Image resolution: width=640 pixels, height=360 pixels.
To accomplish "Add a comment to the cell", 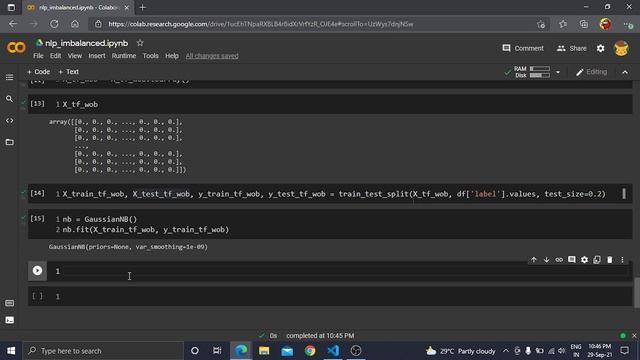I will click(x=571, y=260).
